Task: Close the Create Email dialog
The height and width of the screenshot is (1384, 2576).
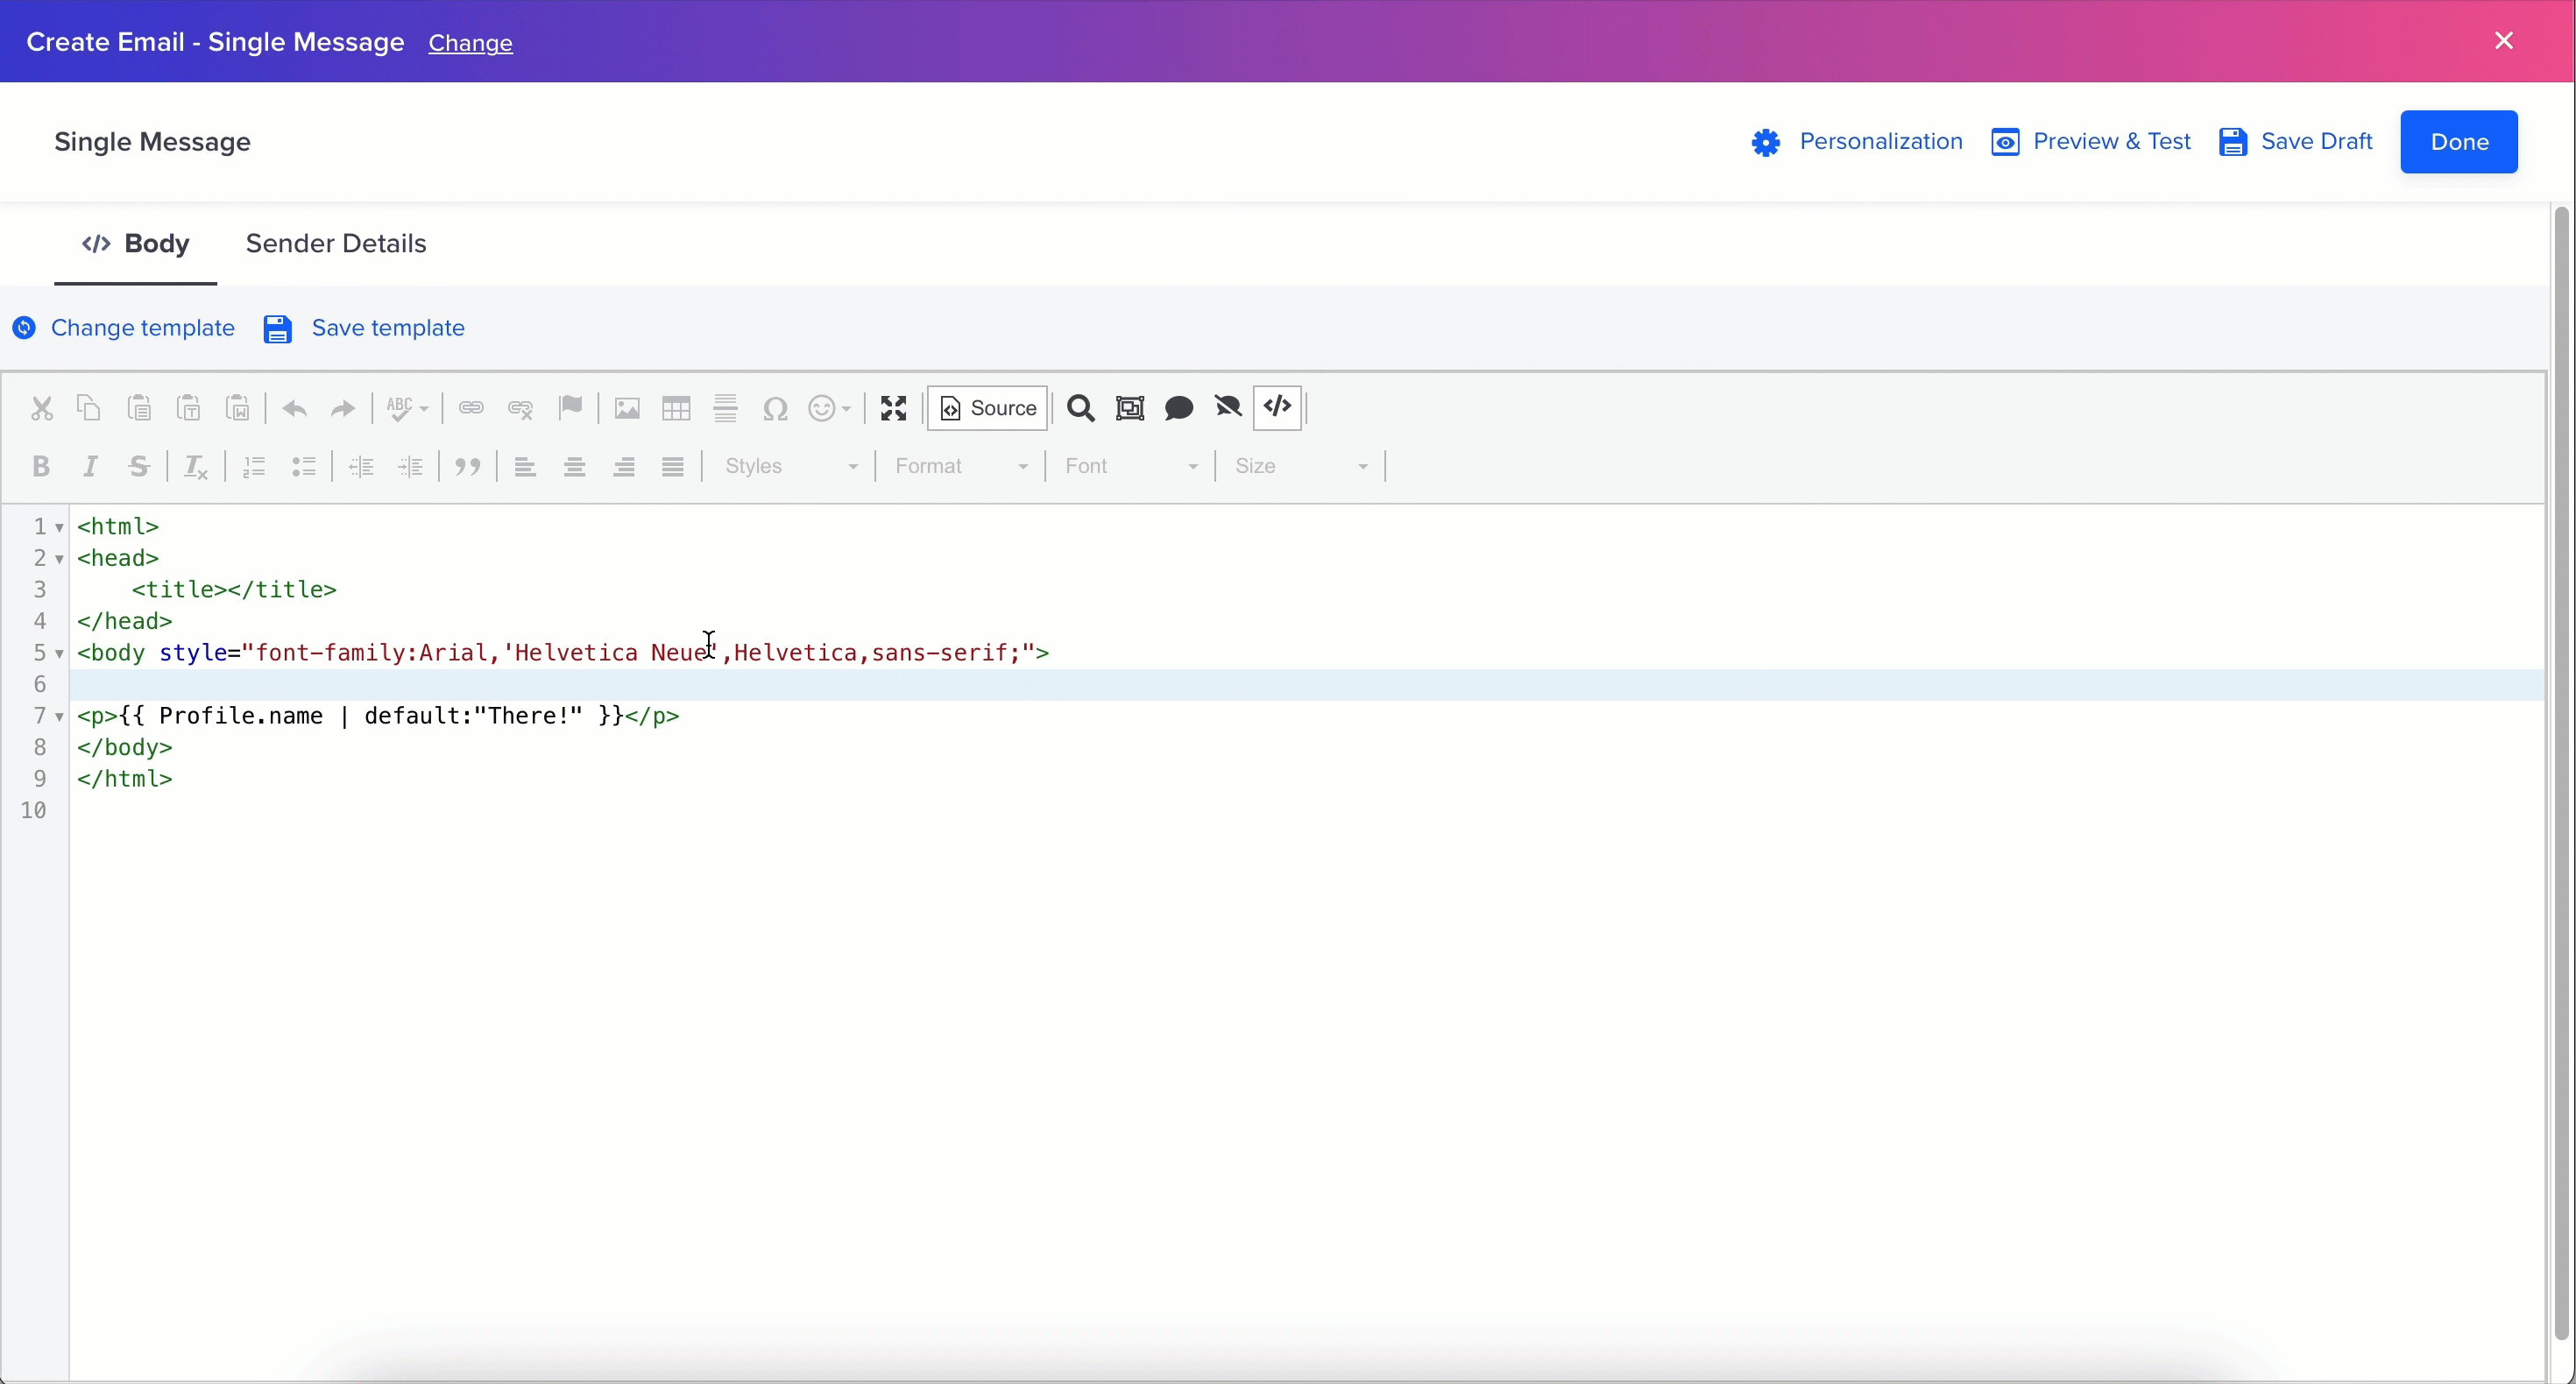Action: pyautogui.click(x=2504, y=41)
